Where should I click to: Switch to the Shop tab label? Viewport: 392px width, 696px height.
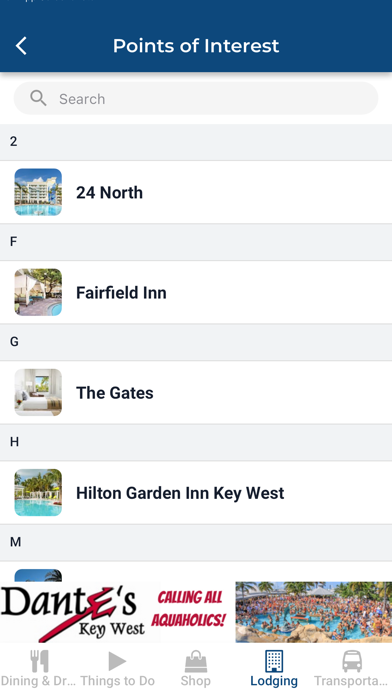[x=196, y=681]
